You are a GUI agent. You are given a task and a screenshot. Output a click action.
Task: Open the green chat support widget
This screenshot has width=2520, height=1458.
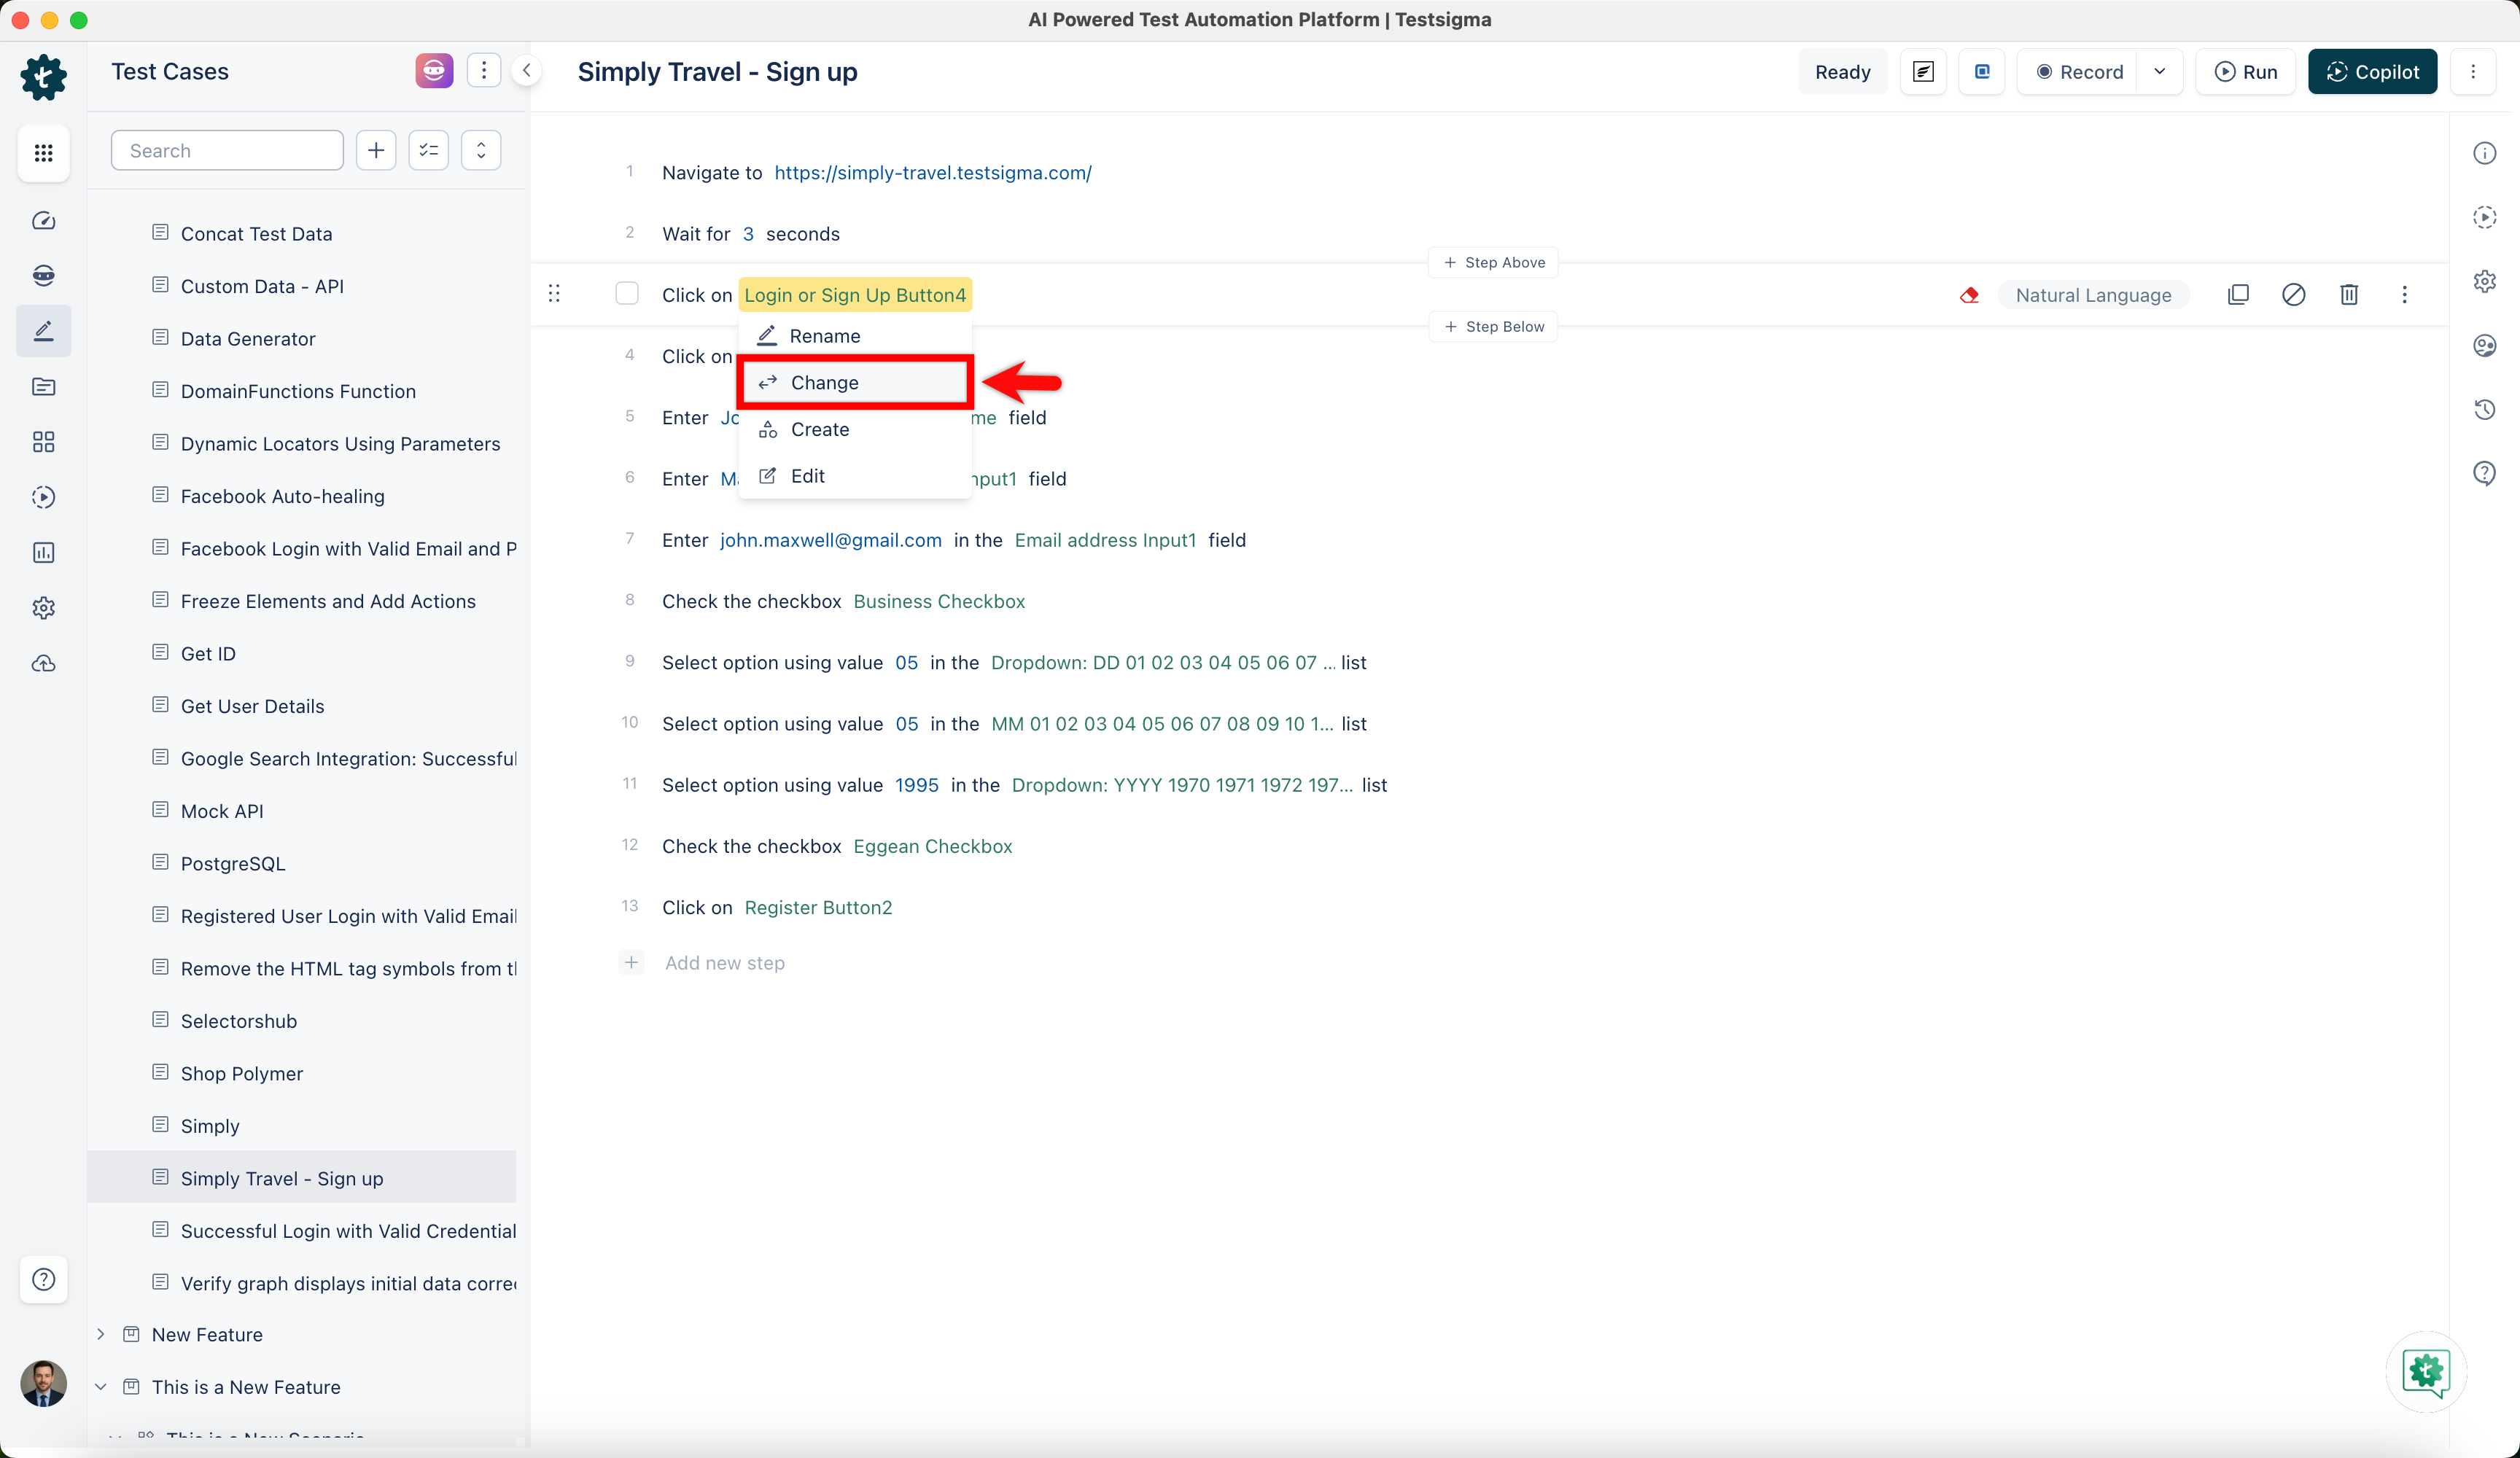[x=2426, y=1372]
